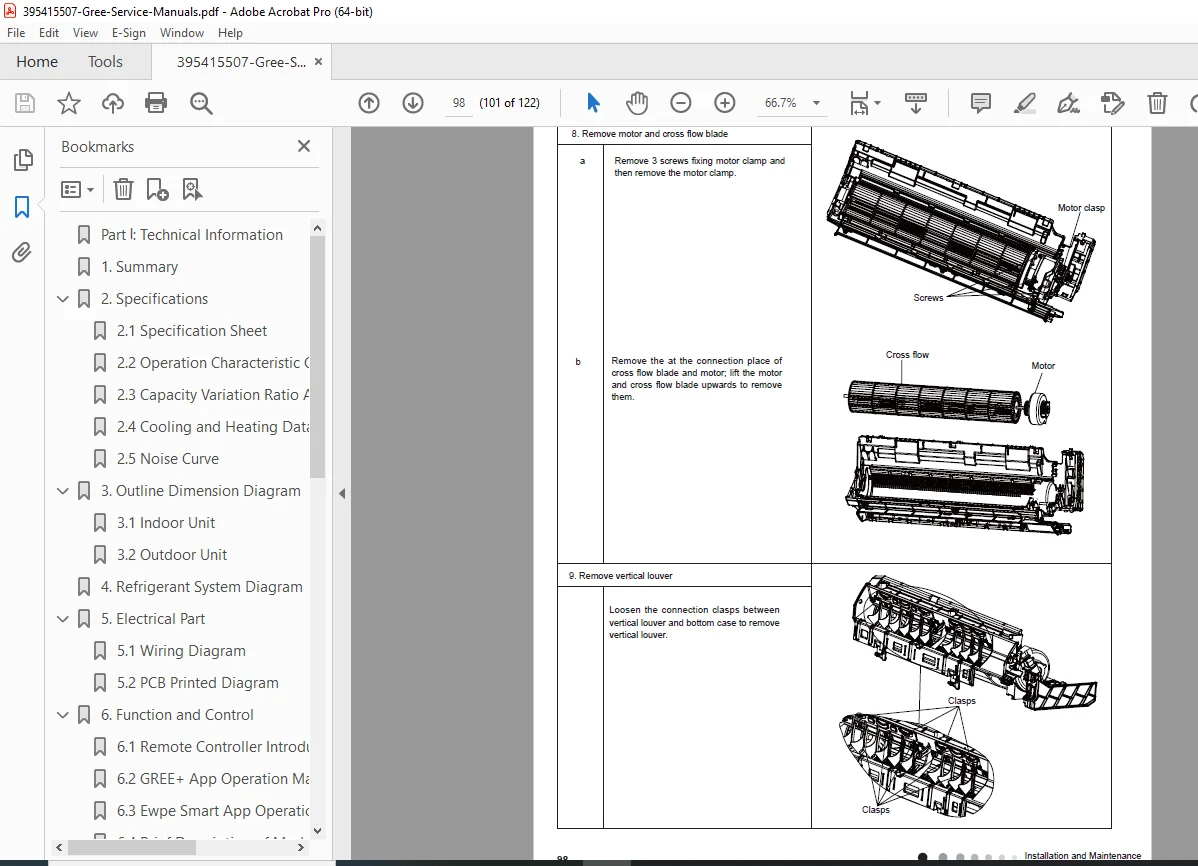Select the 395415507-Gree-S document tab
The image size is (1198, 866).
pos(241,62)
